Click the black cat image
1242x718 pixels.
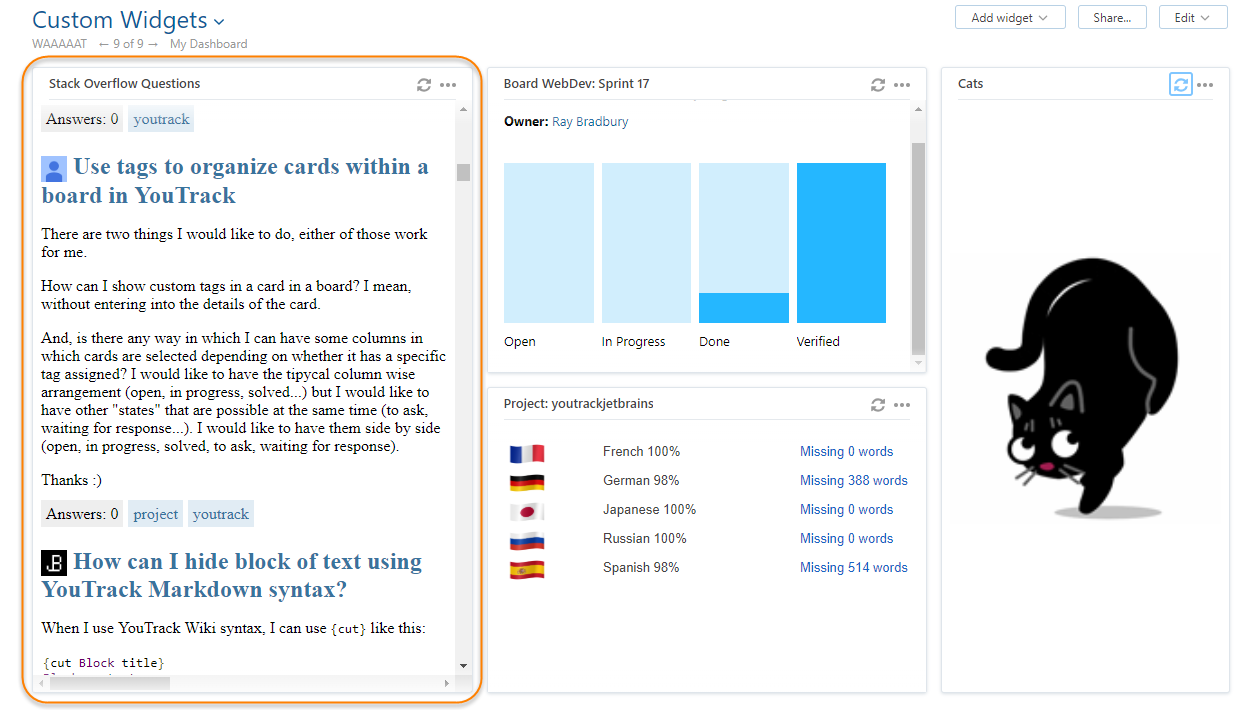click(x=1082, y=388)
